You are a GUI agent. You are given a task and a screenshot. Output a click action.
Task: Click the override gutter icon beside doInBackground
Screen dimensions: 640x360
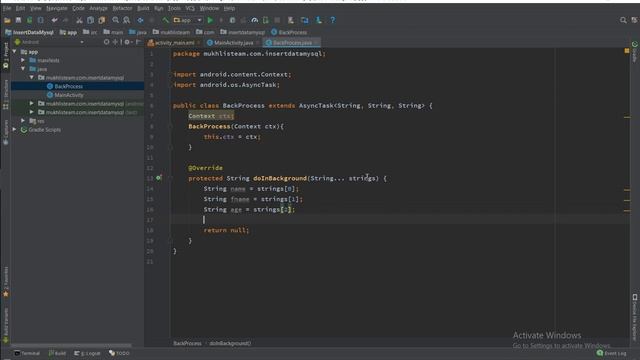click(159, 178)
